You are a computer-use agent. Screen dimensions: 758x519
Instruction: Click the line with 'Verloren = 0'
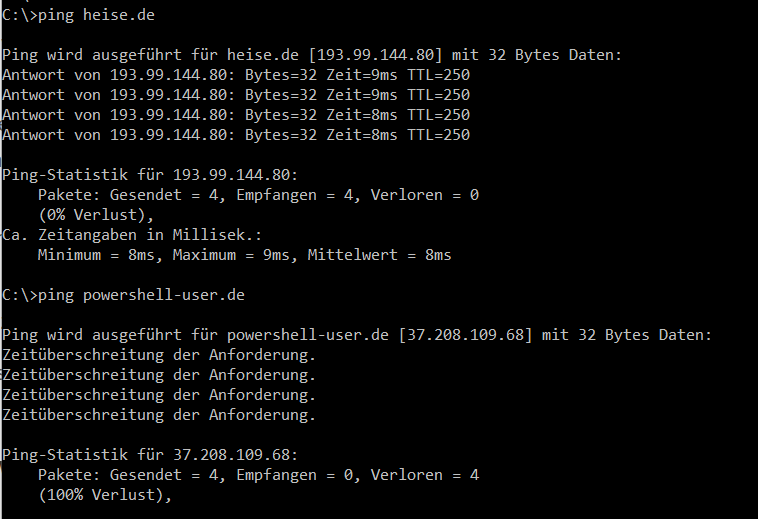[258, 195]
